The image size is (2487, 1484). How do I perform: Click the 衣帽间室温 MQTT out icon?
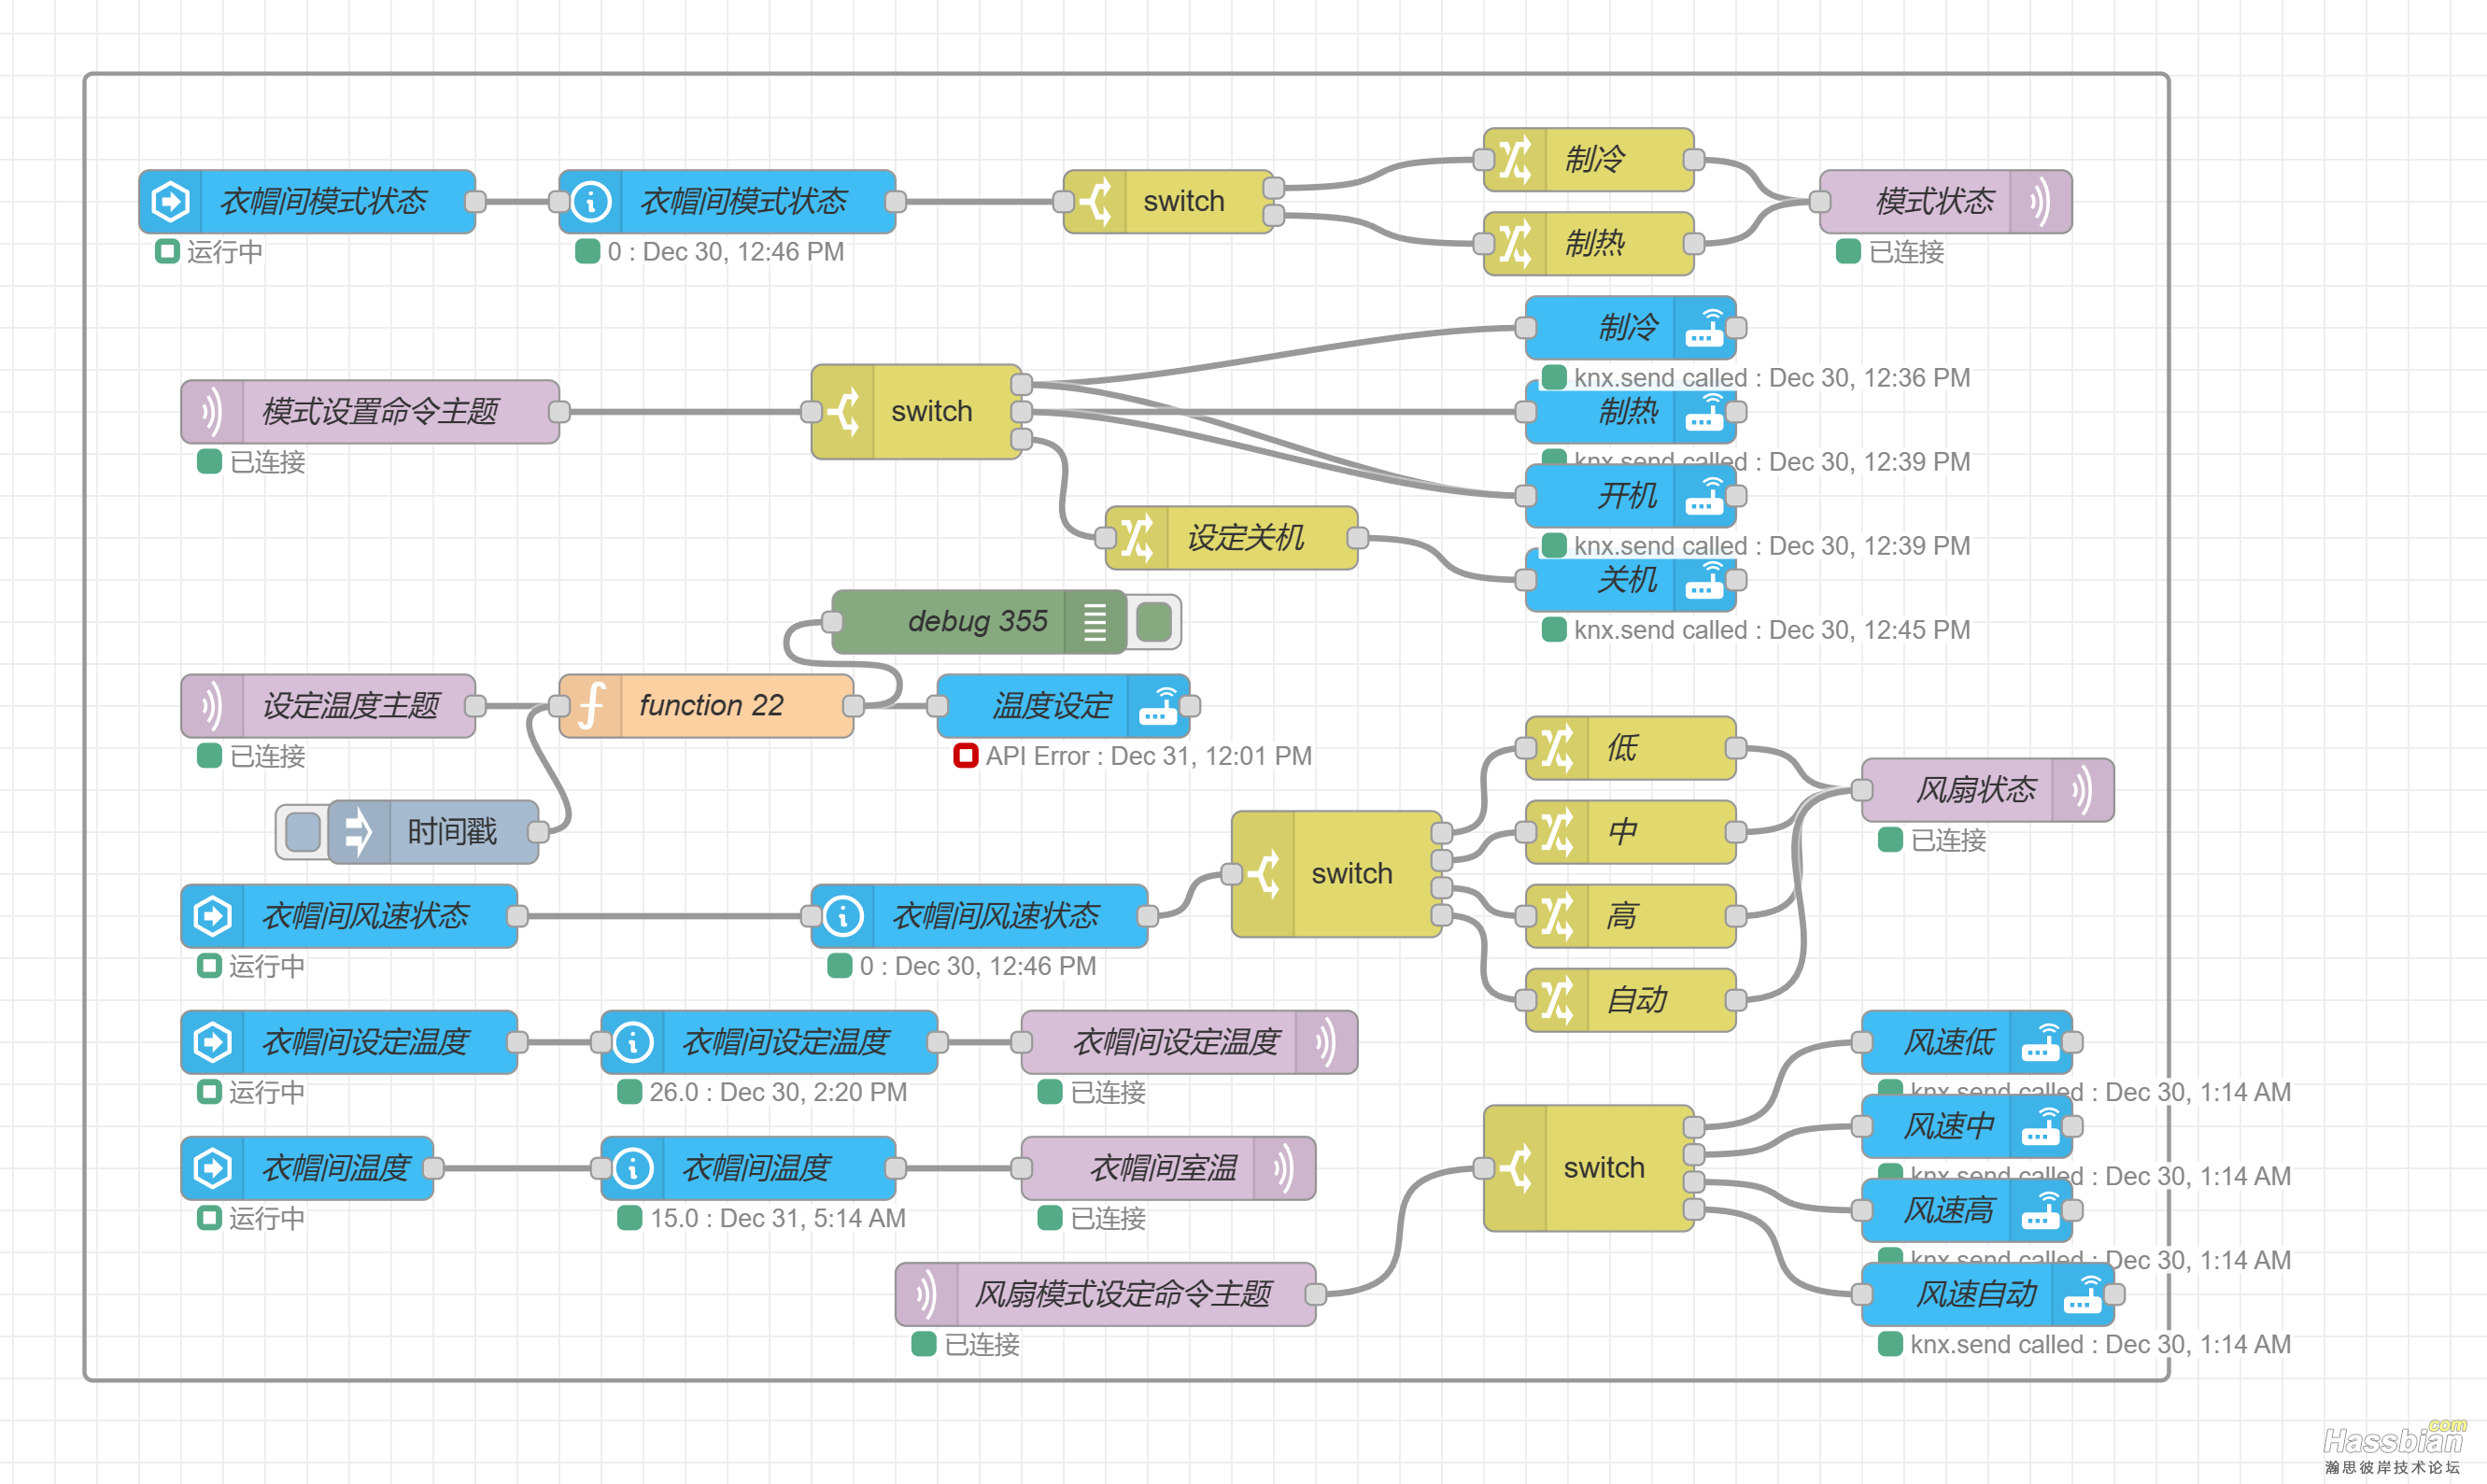point(1284,1168)
